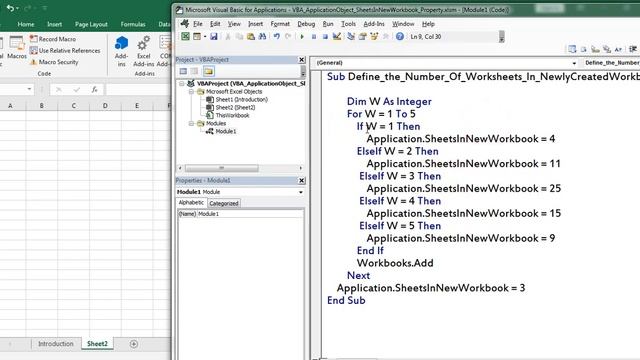Open the Insert UserForm dropdown arrow
The width and height of the screenshot is (640, 360).
[x=205, y=36]
